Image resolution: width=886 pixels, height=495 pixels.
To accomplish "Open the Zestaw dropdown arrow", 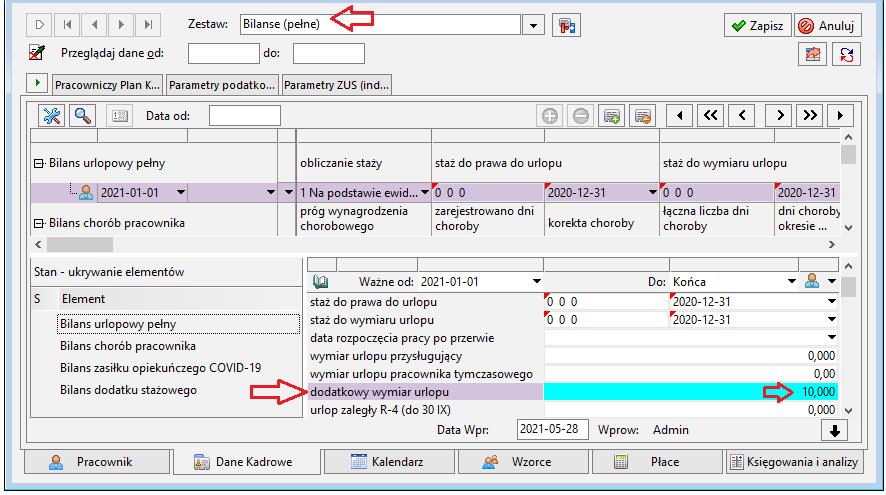I will pyautogui.click(x=533, y=25).
